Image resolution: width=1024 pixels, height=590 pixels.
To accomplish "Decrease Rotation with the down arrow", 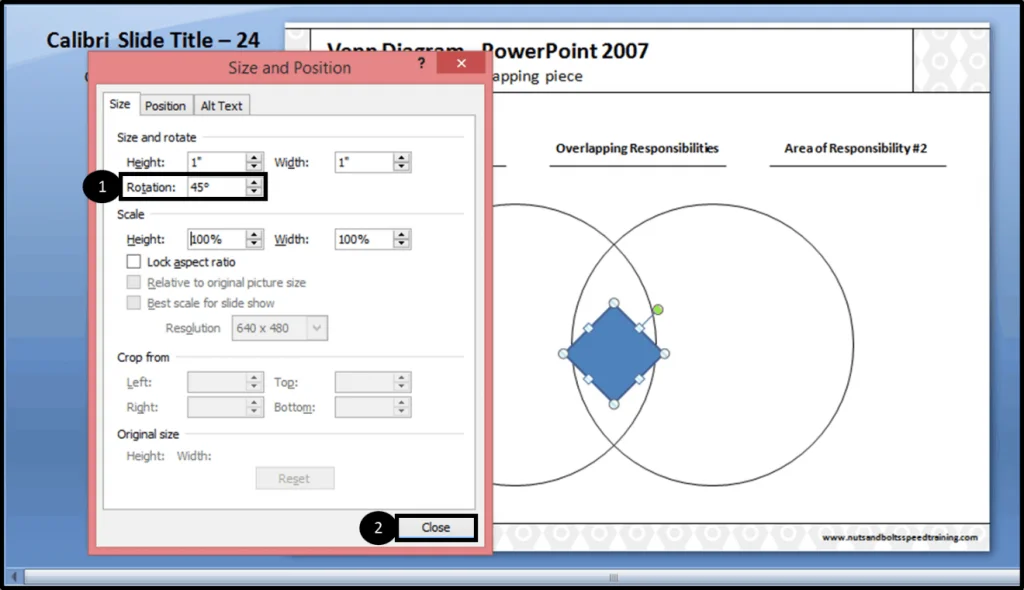I will 254,191.
